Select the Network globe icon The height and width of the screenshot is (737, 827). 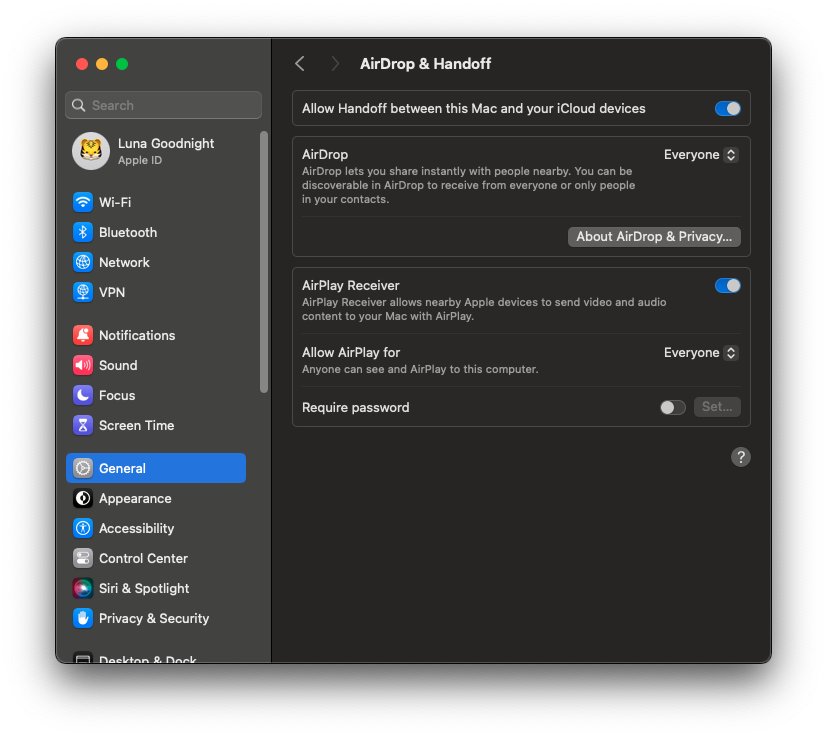coord(83,262)
